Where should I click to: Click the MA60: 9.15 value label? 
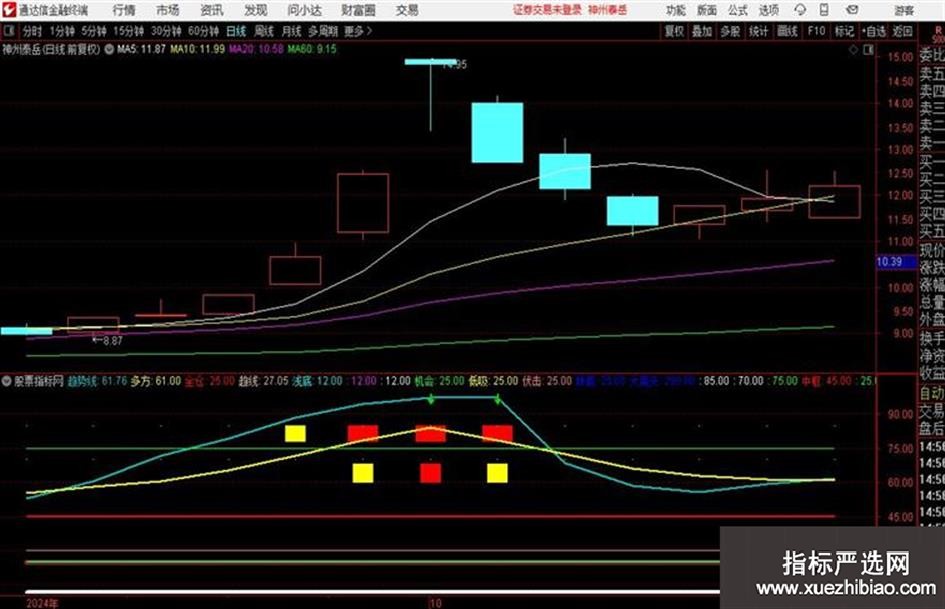[312, 49]
